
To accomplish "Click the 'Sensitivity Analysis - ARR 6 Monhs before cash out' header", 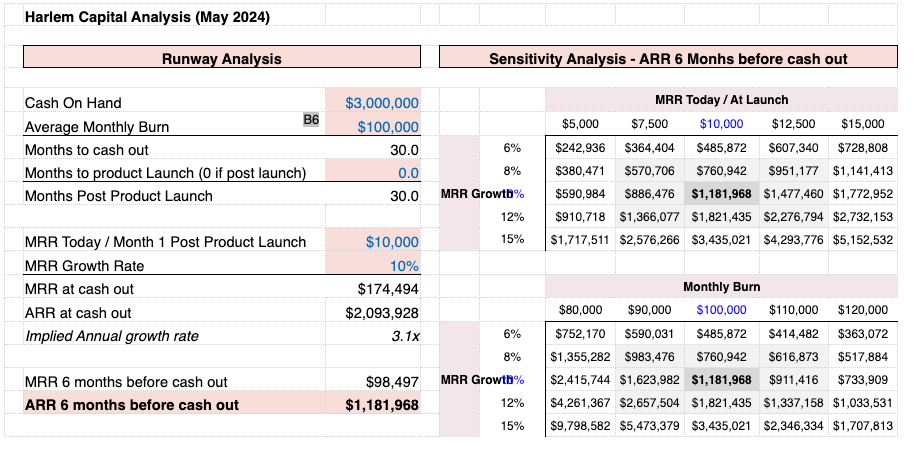I will [x=668, y=58].
